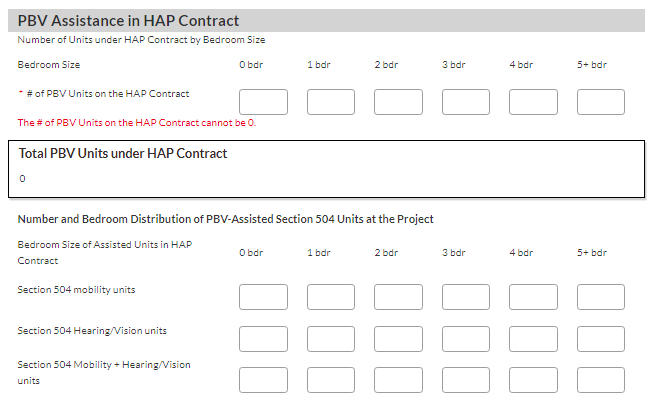The height and width of the screenshot is (403, 667).
Task: Click Hearing/Vision units 0 bdr field
Action: coord(263,338)
